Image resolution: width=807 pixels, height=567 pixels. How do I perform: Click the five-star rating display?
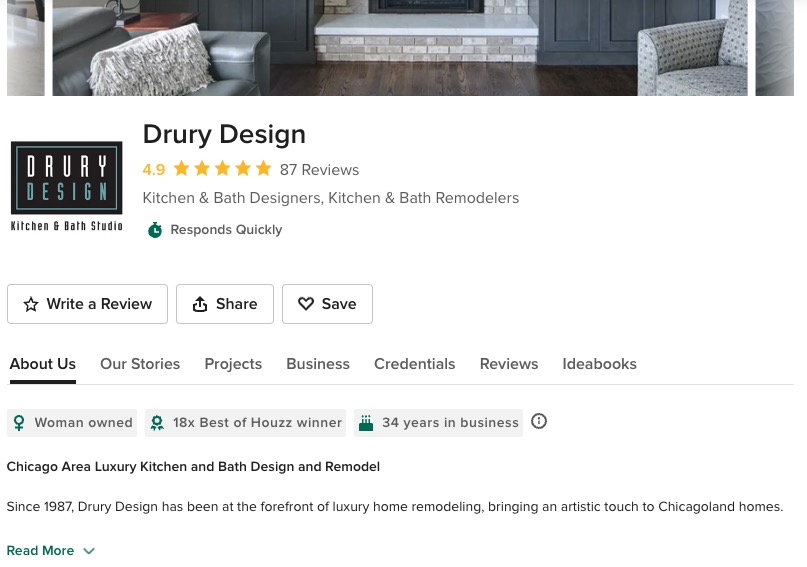pyautogui.click(x=222, y=168)
